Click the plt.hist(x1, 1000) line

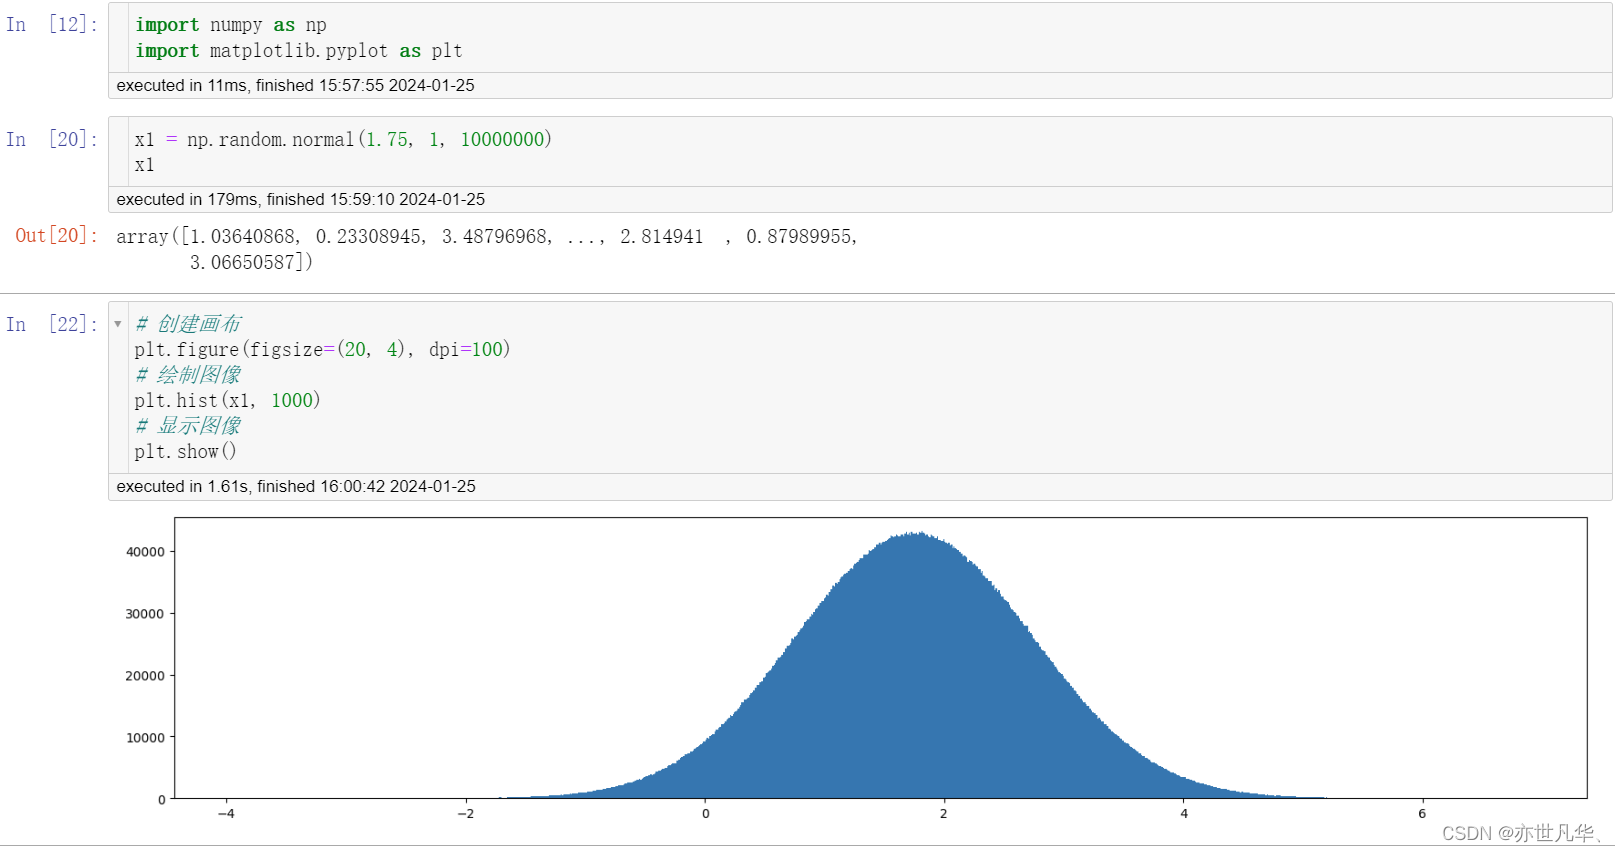227,400
